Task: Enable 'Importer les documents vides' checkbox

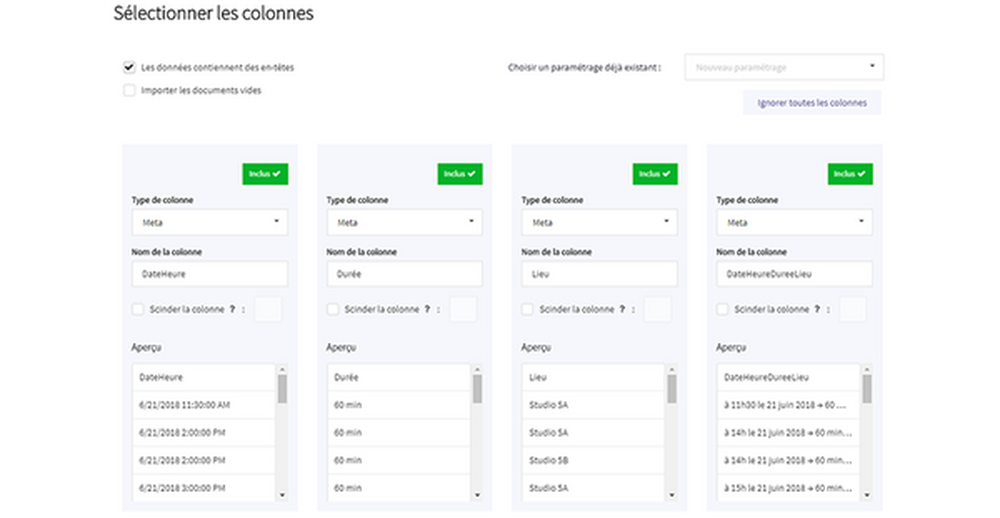Action: coord(129,90)
